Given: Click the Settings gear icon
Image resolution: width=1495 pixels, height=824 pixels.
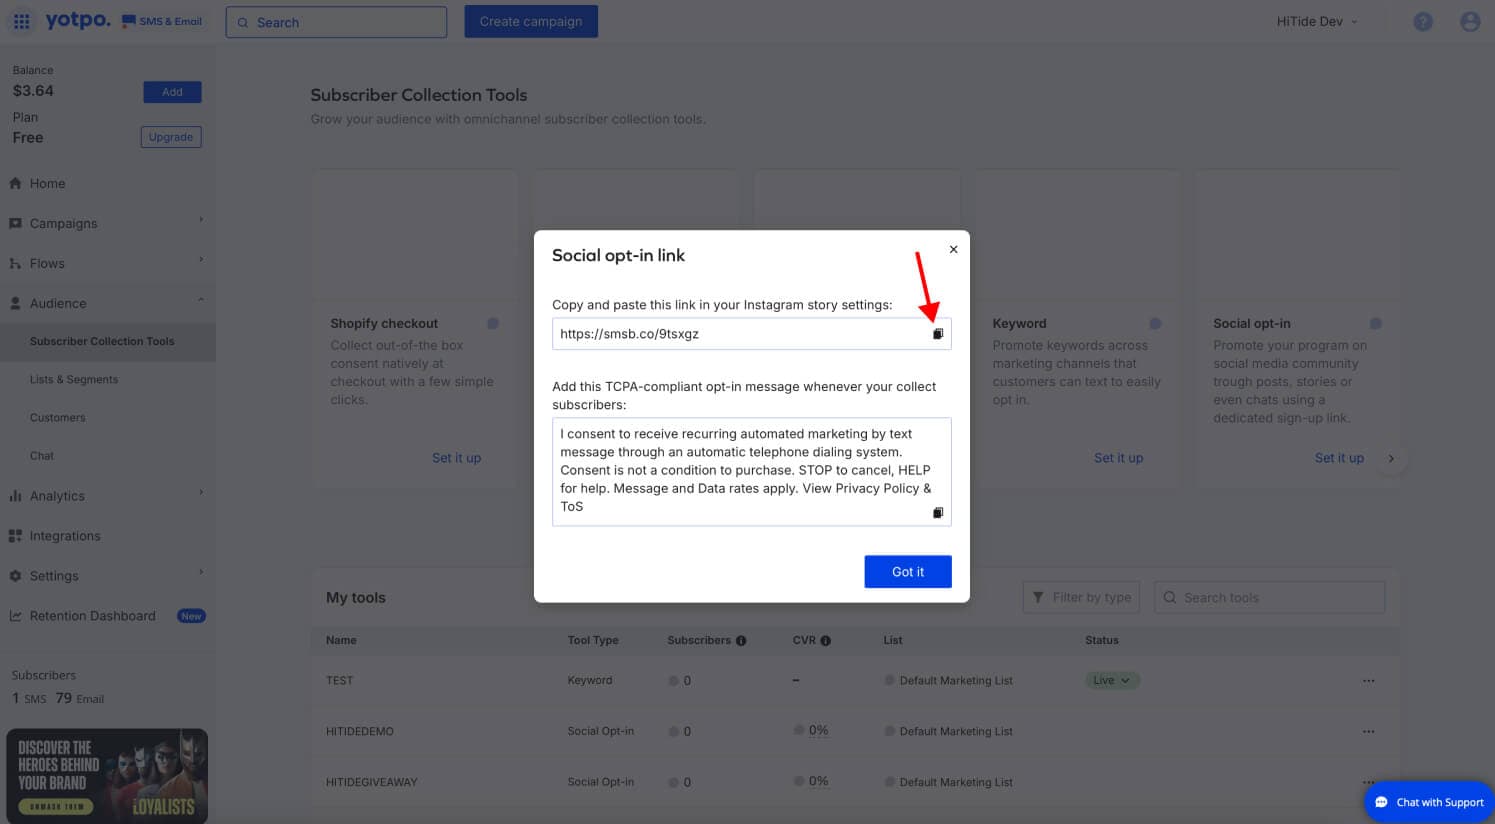Looking at the screenshot, I should [15, 576].
